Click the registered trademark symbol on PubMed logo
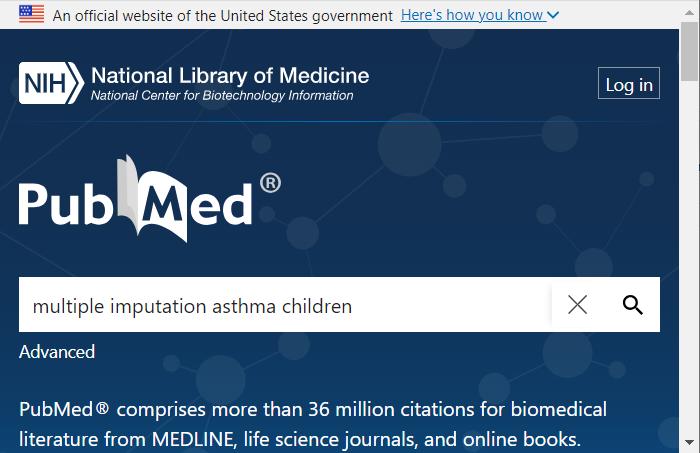This screenshot has height=453, width=700. point(270,183)
